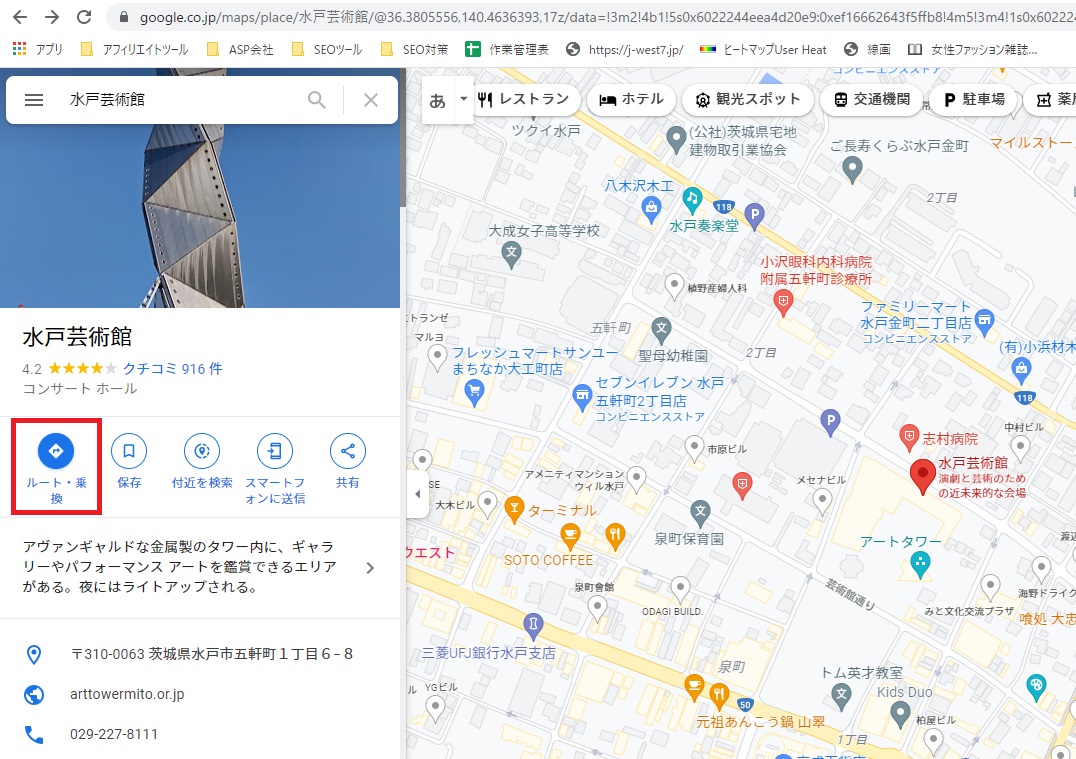Click the 元祖あんこう鍋 山翠 restaurant marker

719,696
